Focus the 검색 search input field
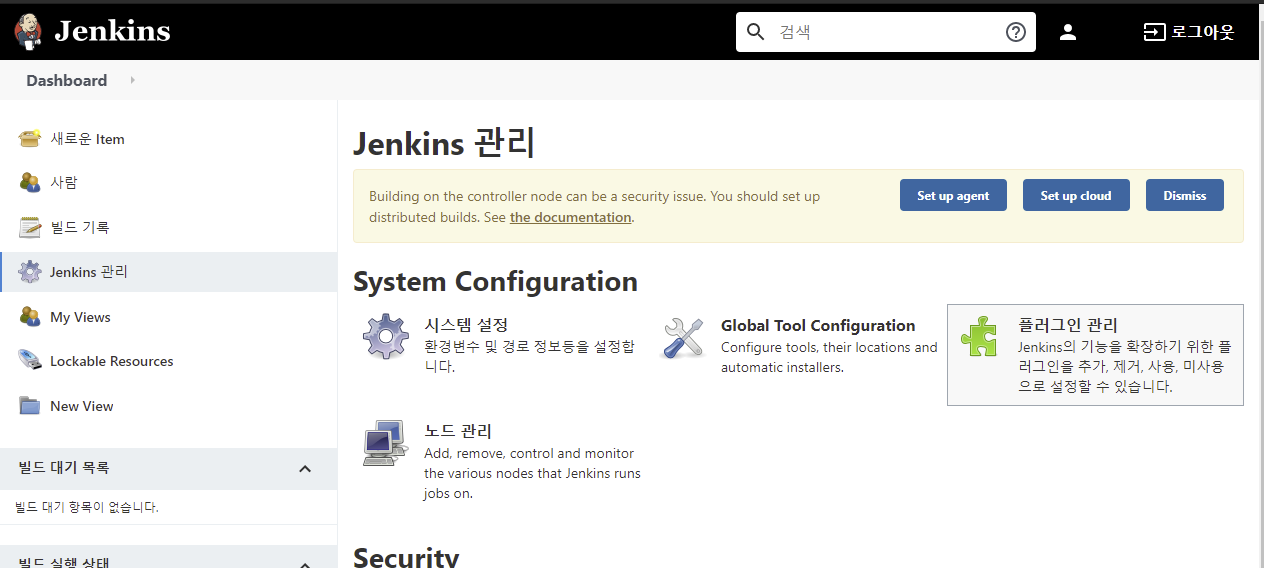Viewport: 1264px width, 568px height. click(886, 32)
